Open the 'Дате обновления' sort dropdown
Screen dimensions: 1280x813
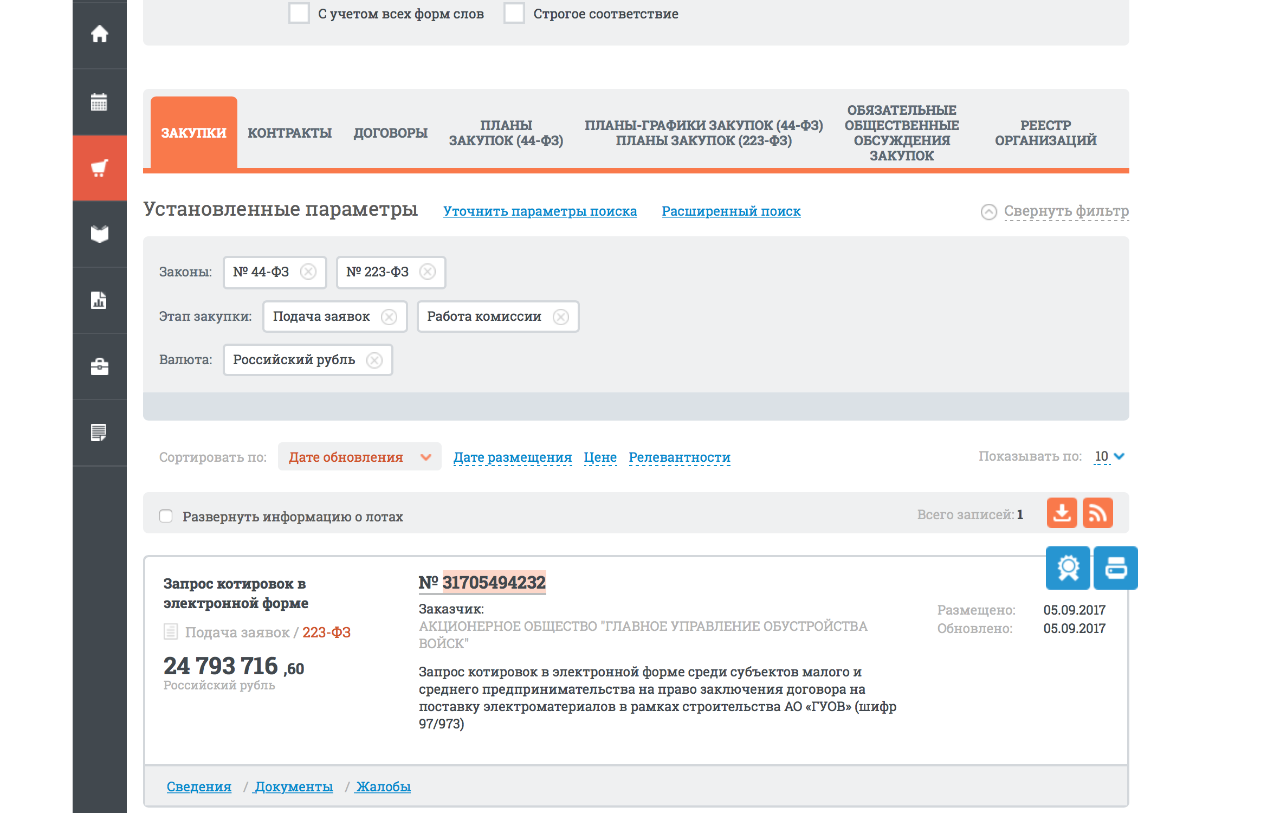coord(359,457)
